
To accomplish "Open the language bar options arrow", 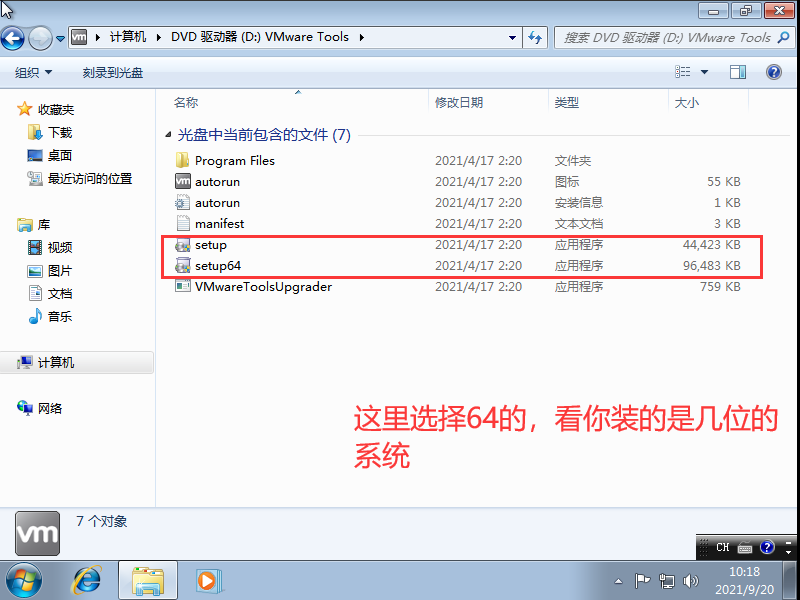I will pyautogui.click(x=788, y=552).
